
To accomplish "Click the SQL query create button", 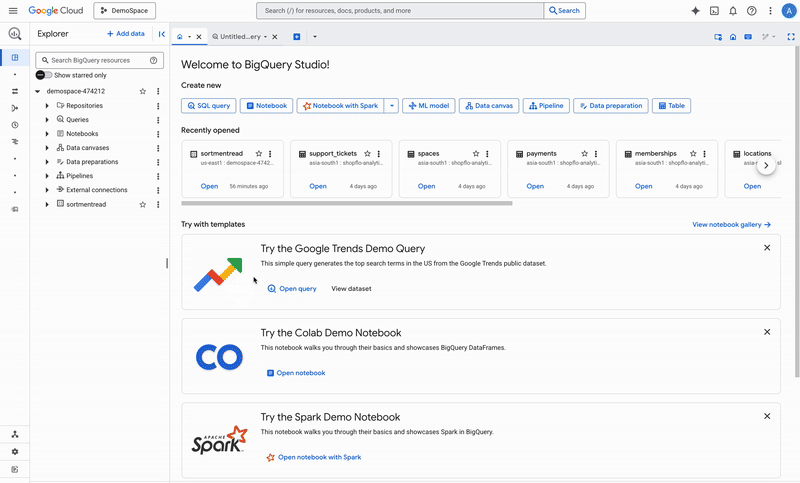I will pos(209,106).
